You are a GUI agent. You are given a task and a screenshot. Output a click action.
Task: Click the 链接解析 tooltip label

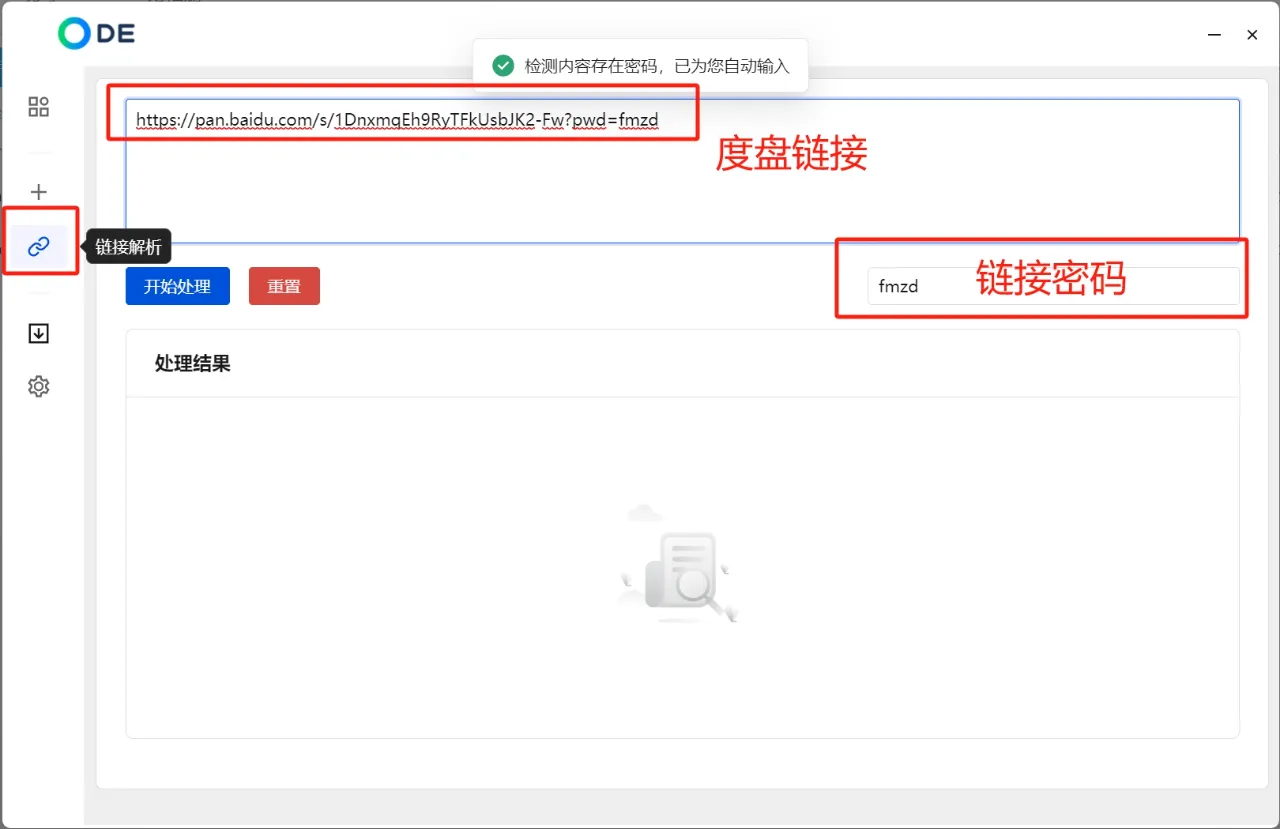[129, 246]
